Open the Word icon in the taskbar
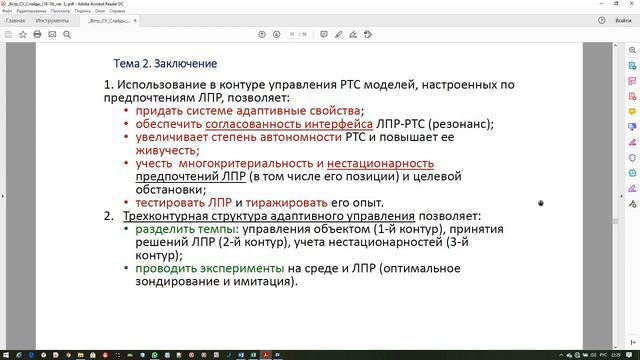This screenshot has height=360, width=640. [x=241, y=355]
